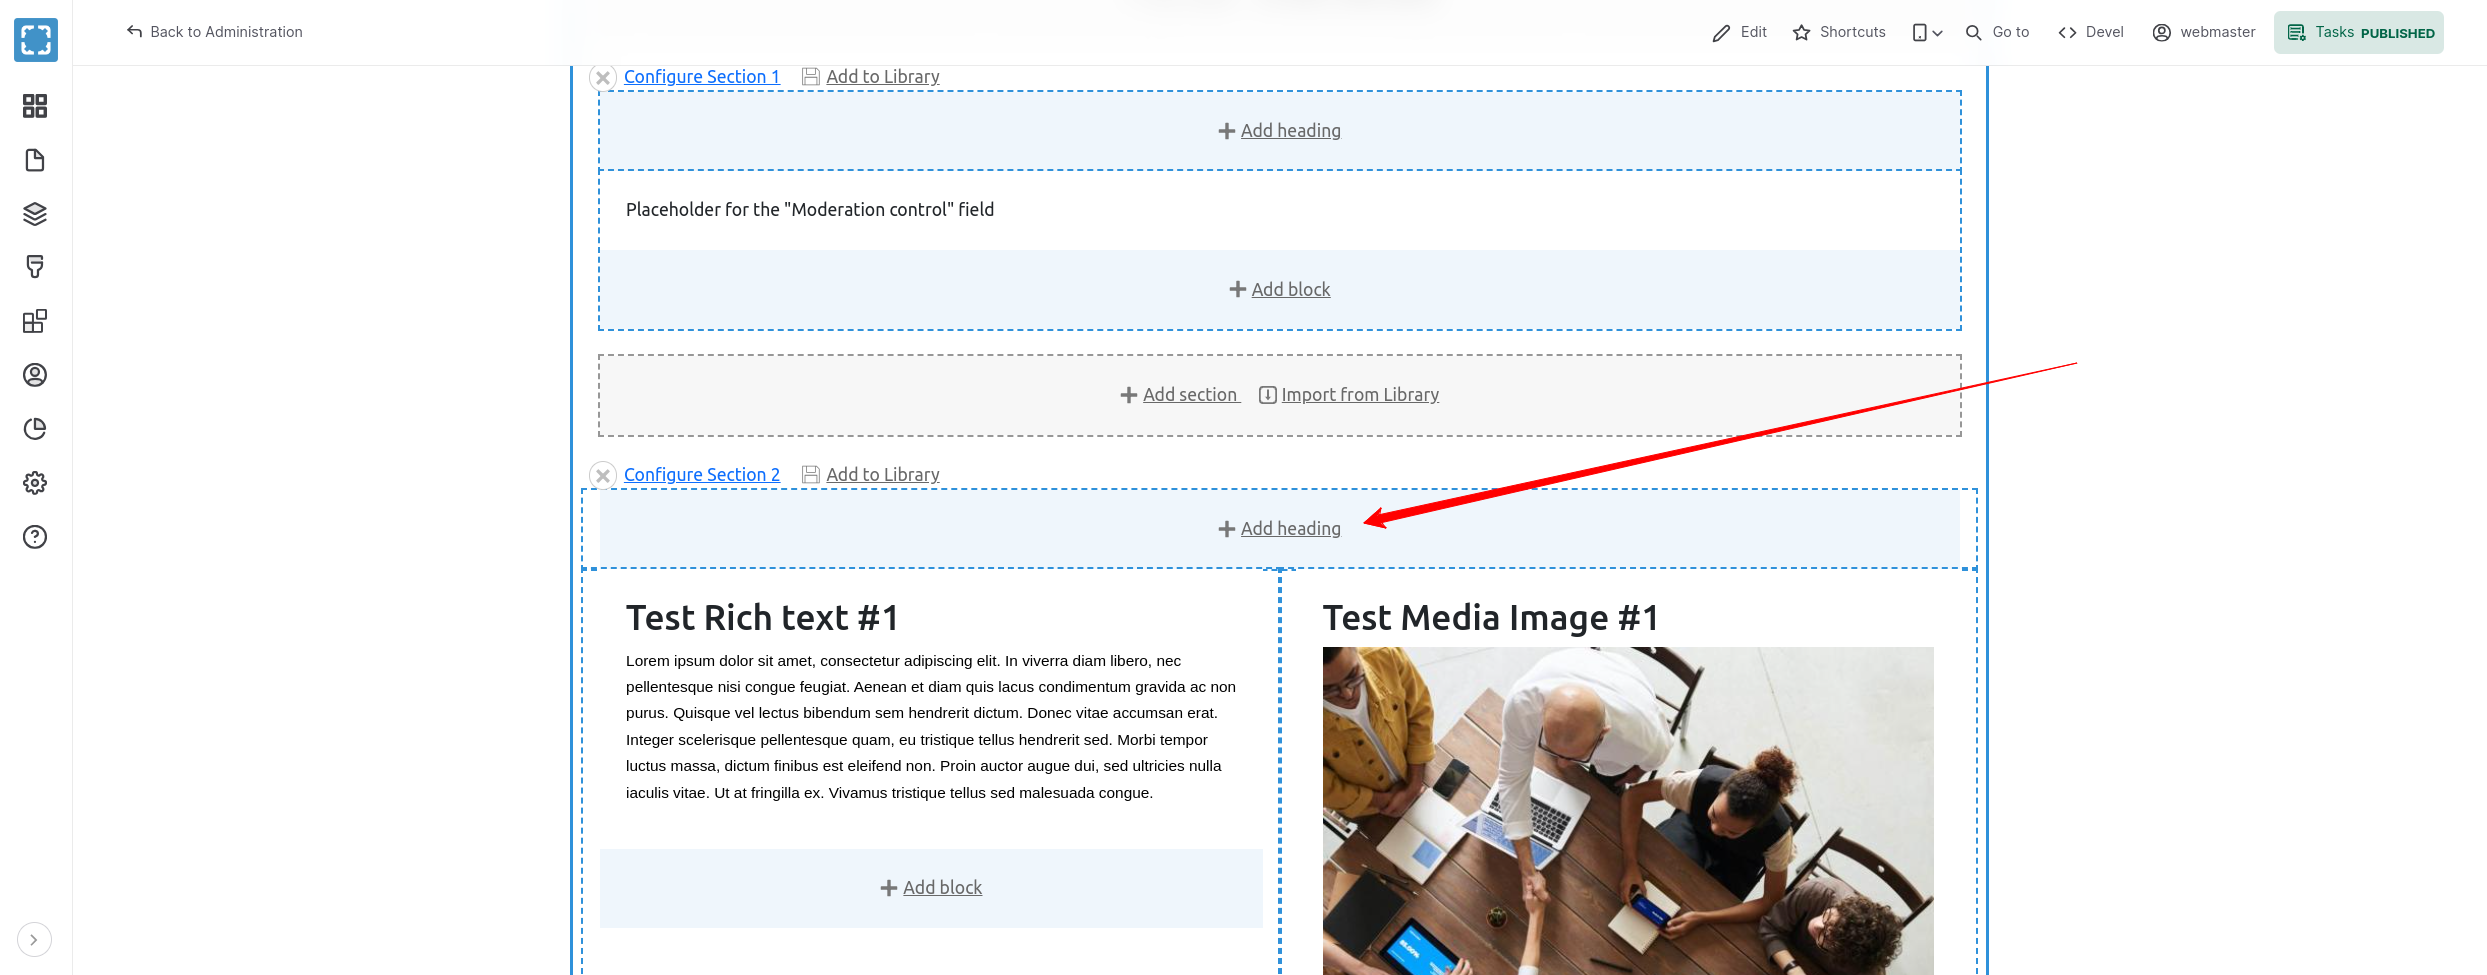Click the Moderation control placeholder text

click(x=810, y=210)
